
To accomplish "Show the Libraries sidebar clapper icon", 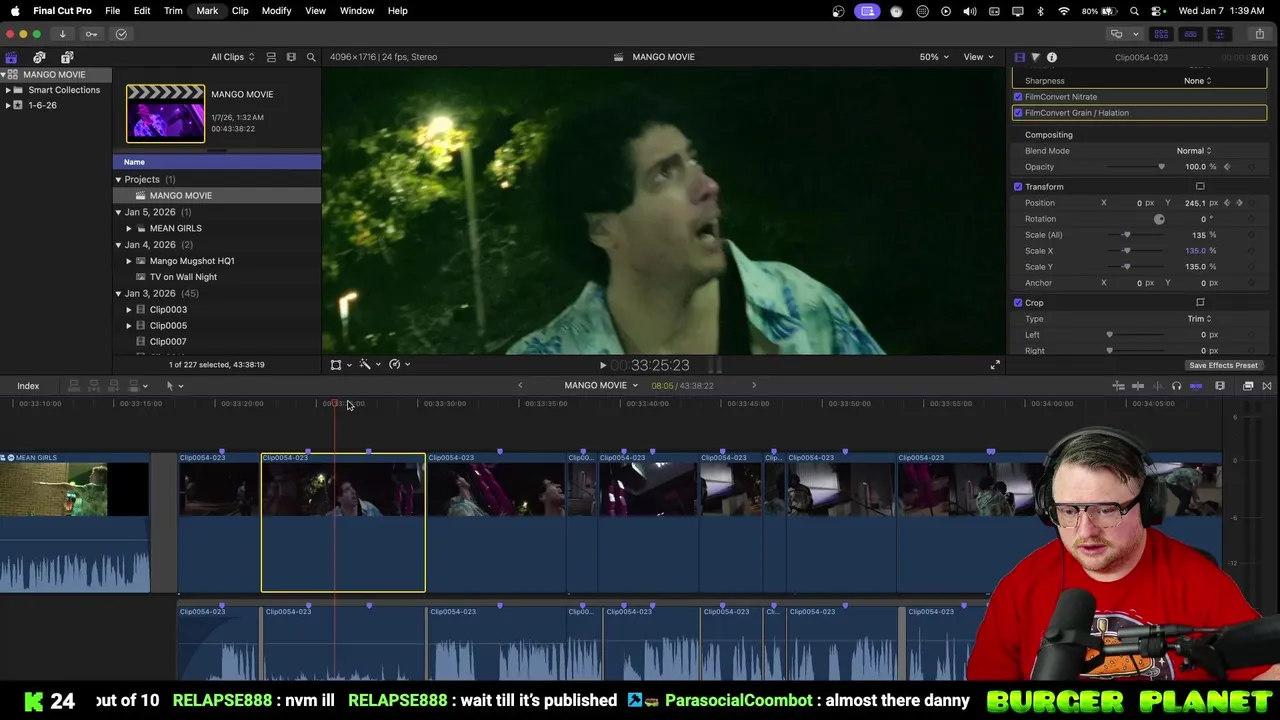I will click(x=11, y=57).
